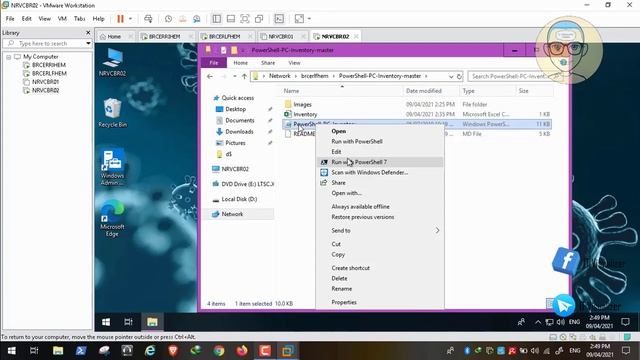Expand the address bar history dropdown
The image size is (640, 360).
coord(451,76)
